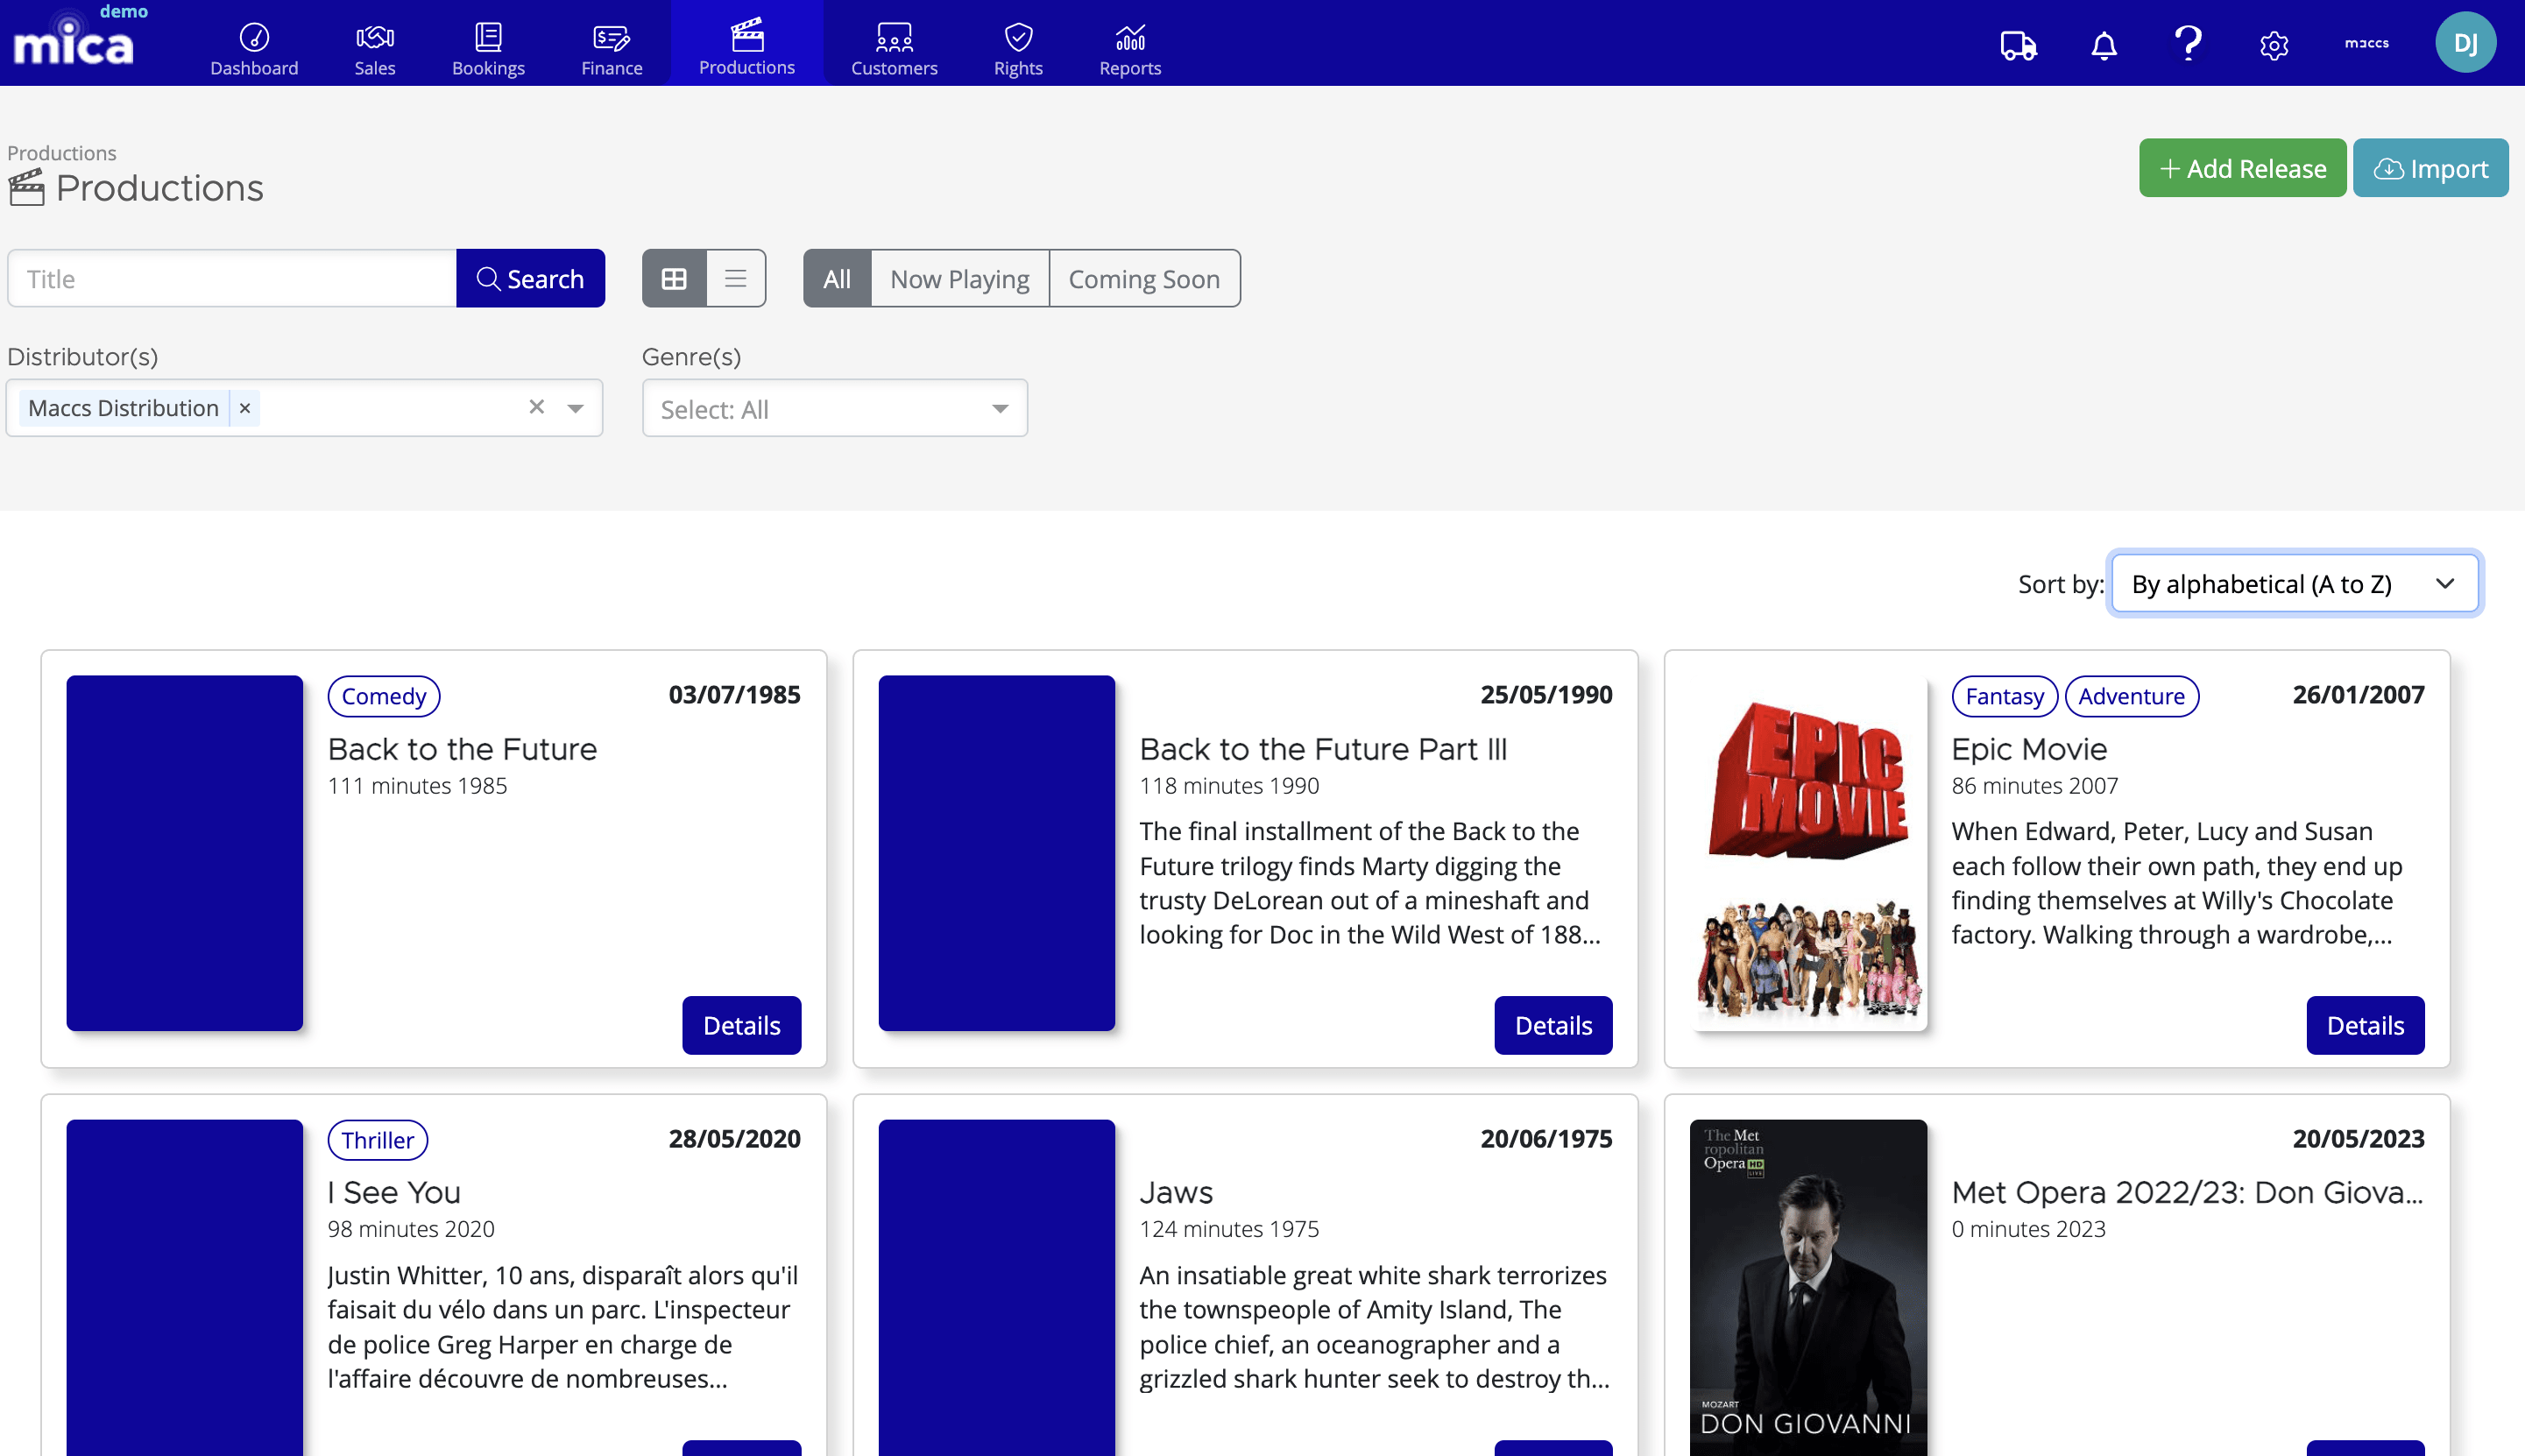Switch to grid view layout
2525x1456 pixels.
click(674, 278)
